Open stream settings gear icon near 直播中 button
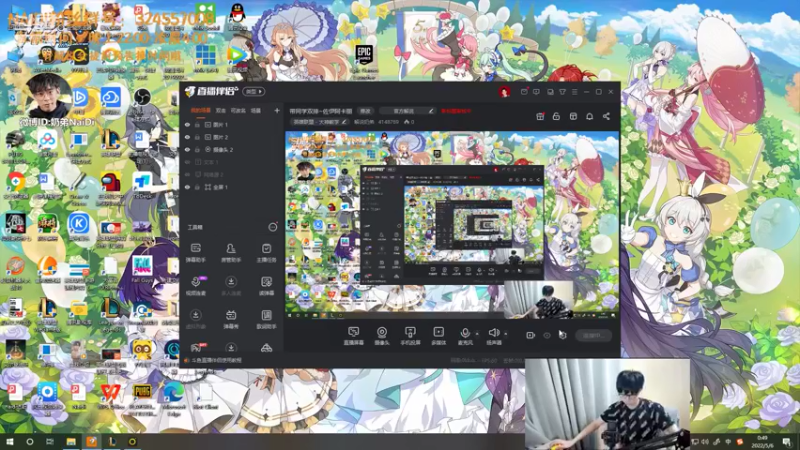Viewport: 800px width, 450px height. (562, 335)
